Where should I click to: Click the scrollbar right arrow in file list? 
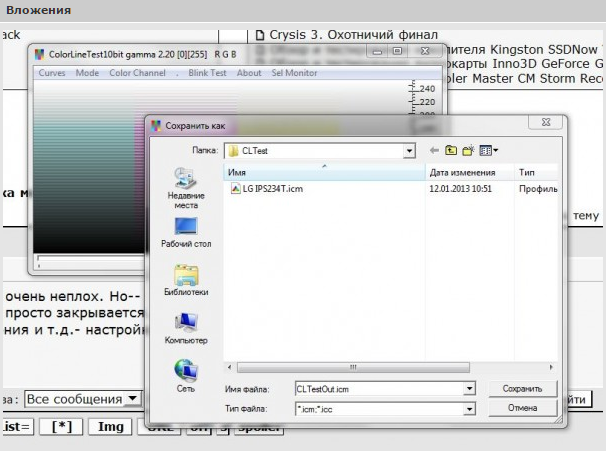[551, 367]
